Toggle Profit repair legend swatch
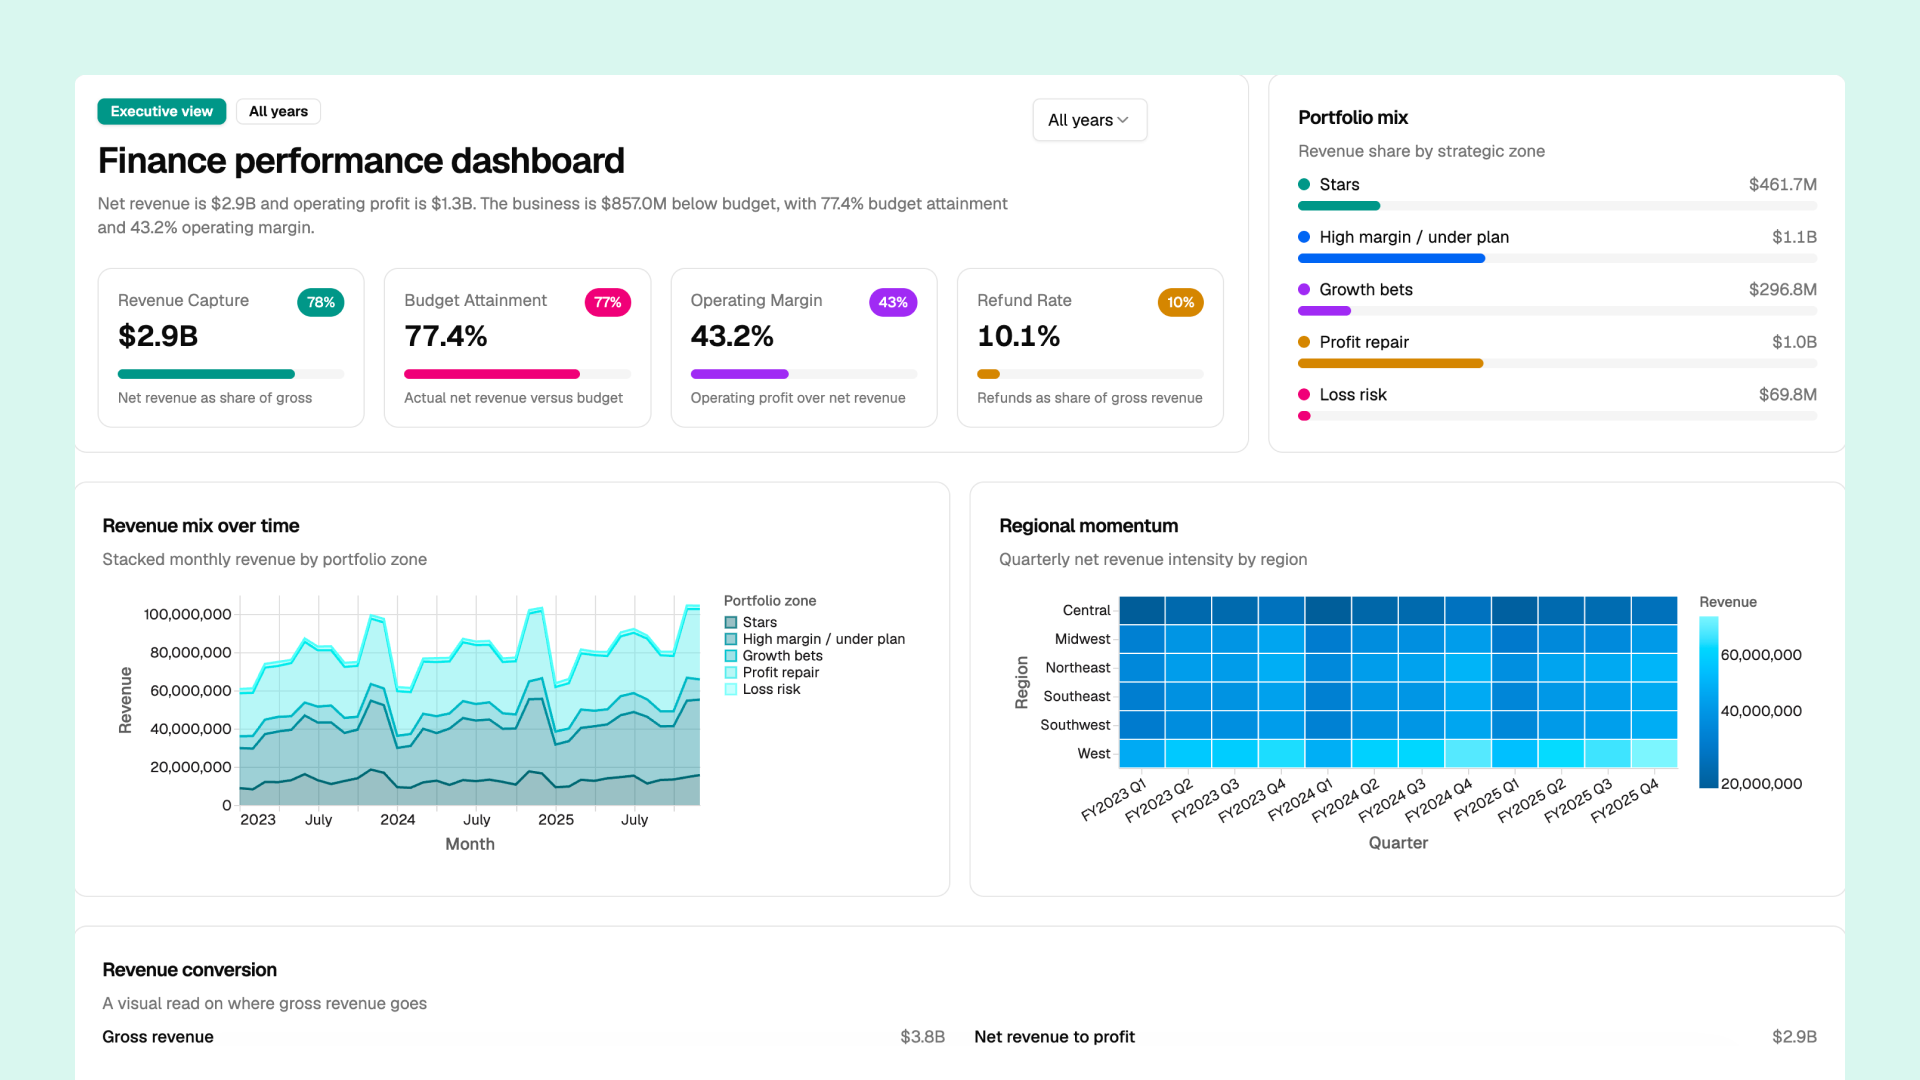This screenshot has width=1920, height=1080. (731, 672)
